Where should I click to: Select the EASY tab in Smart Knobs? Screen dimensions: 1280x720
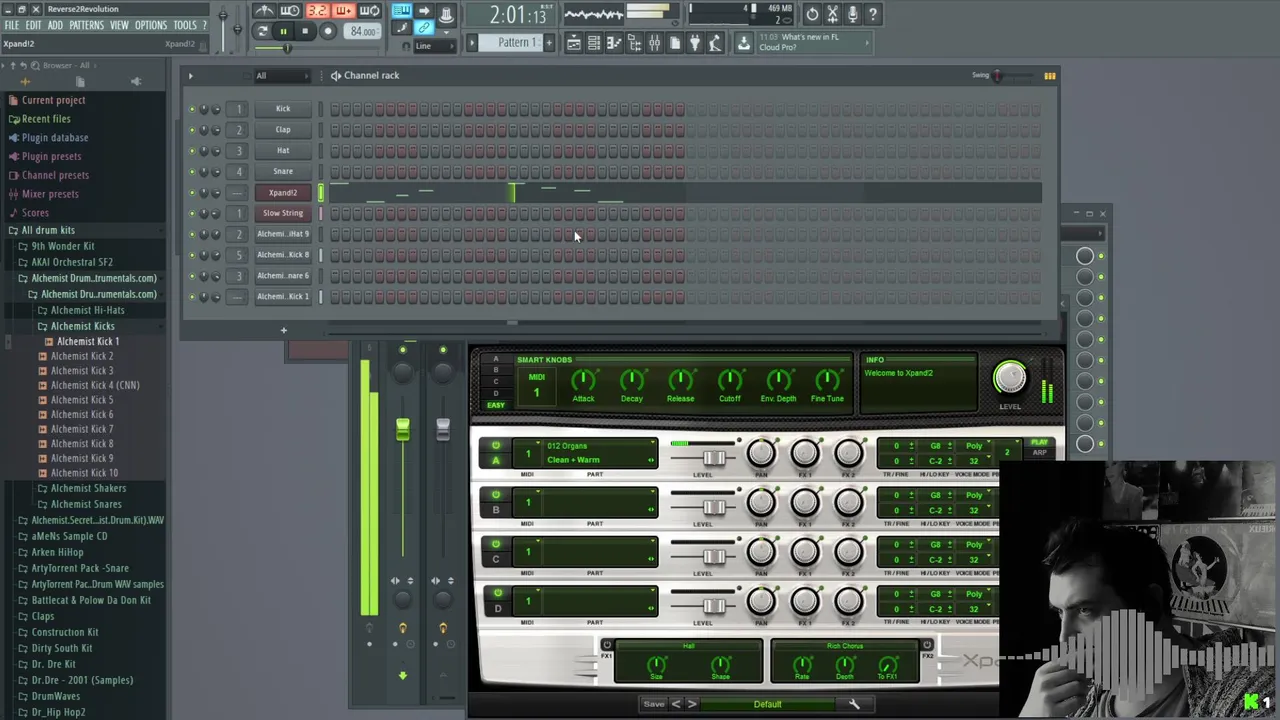496,405
